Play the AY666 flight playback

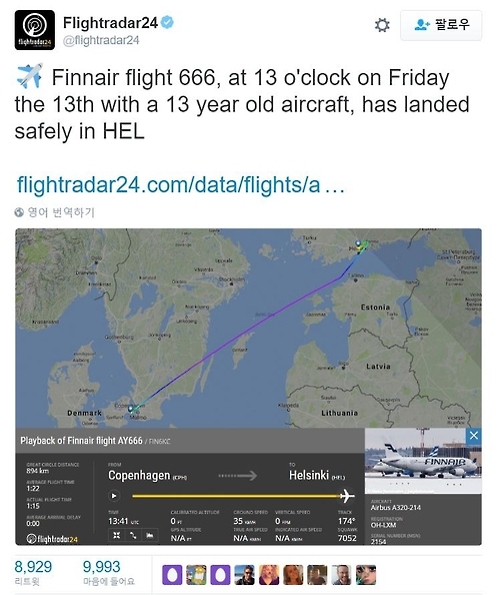coord(113,496)
